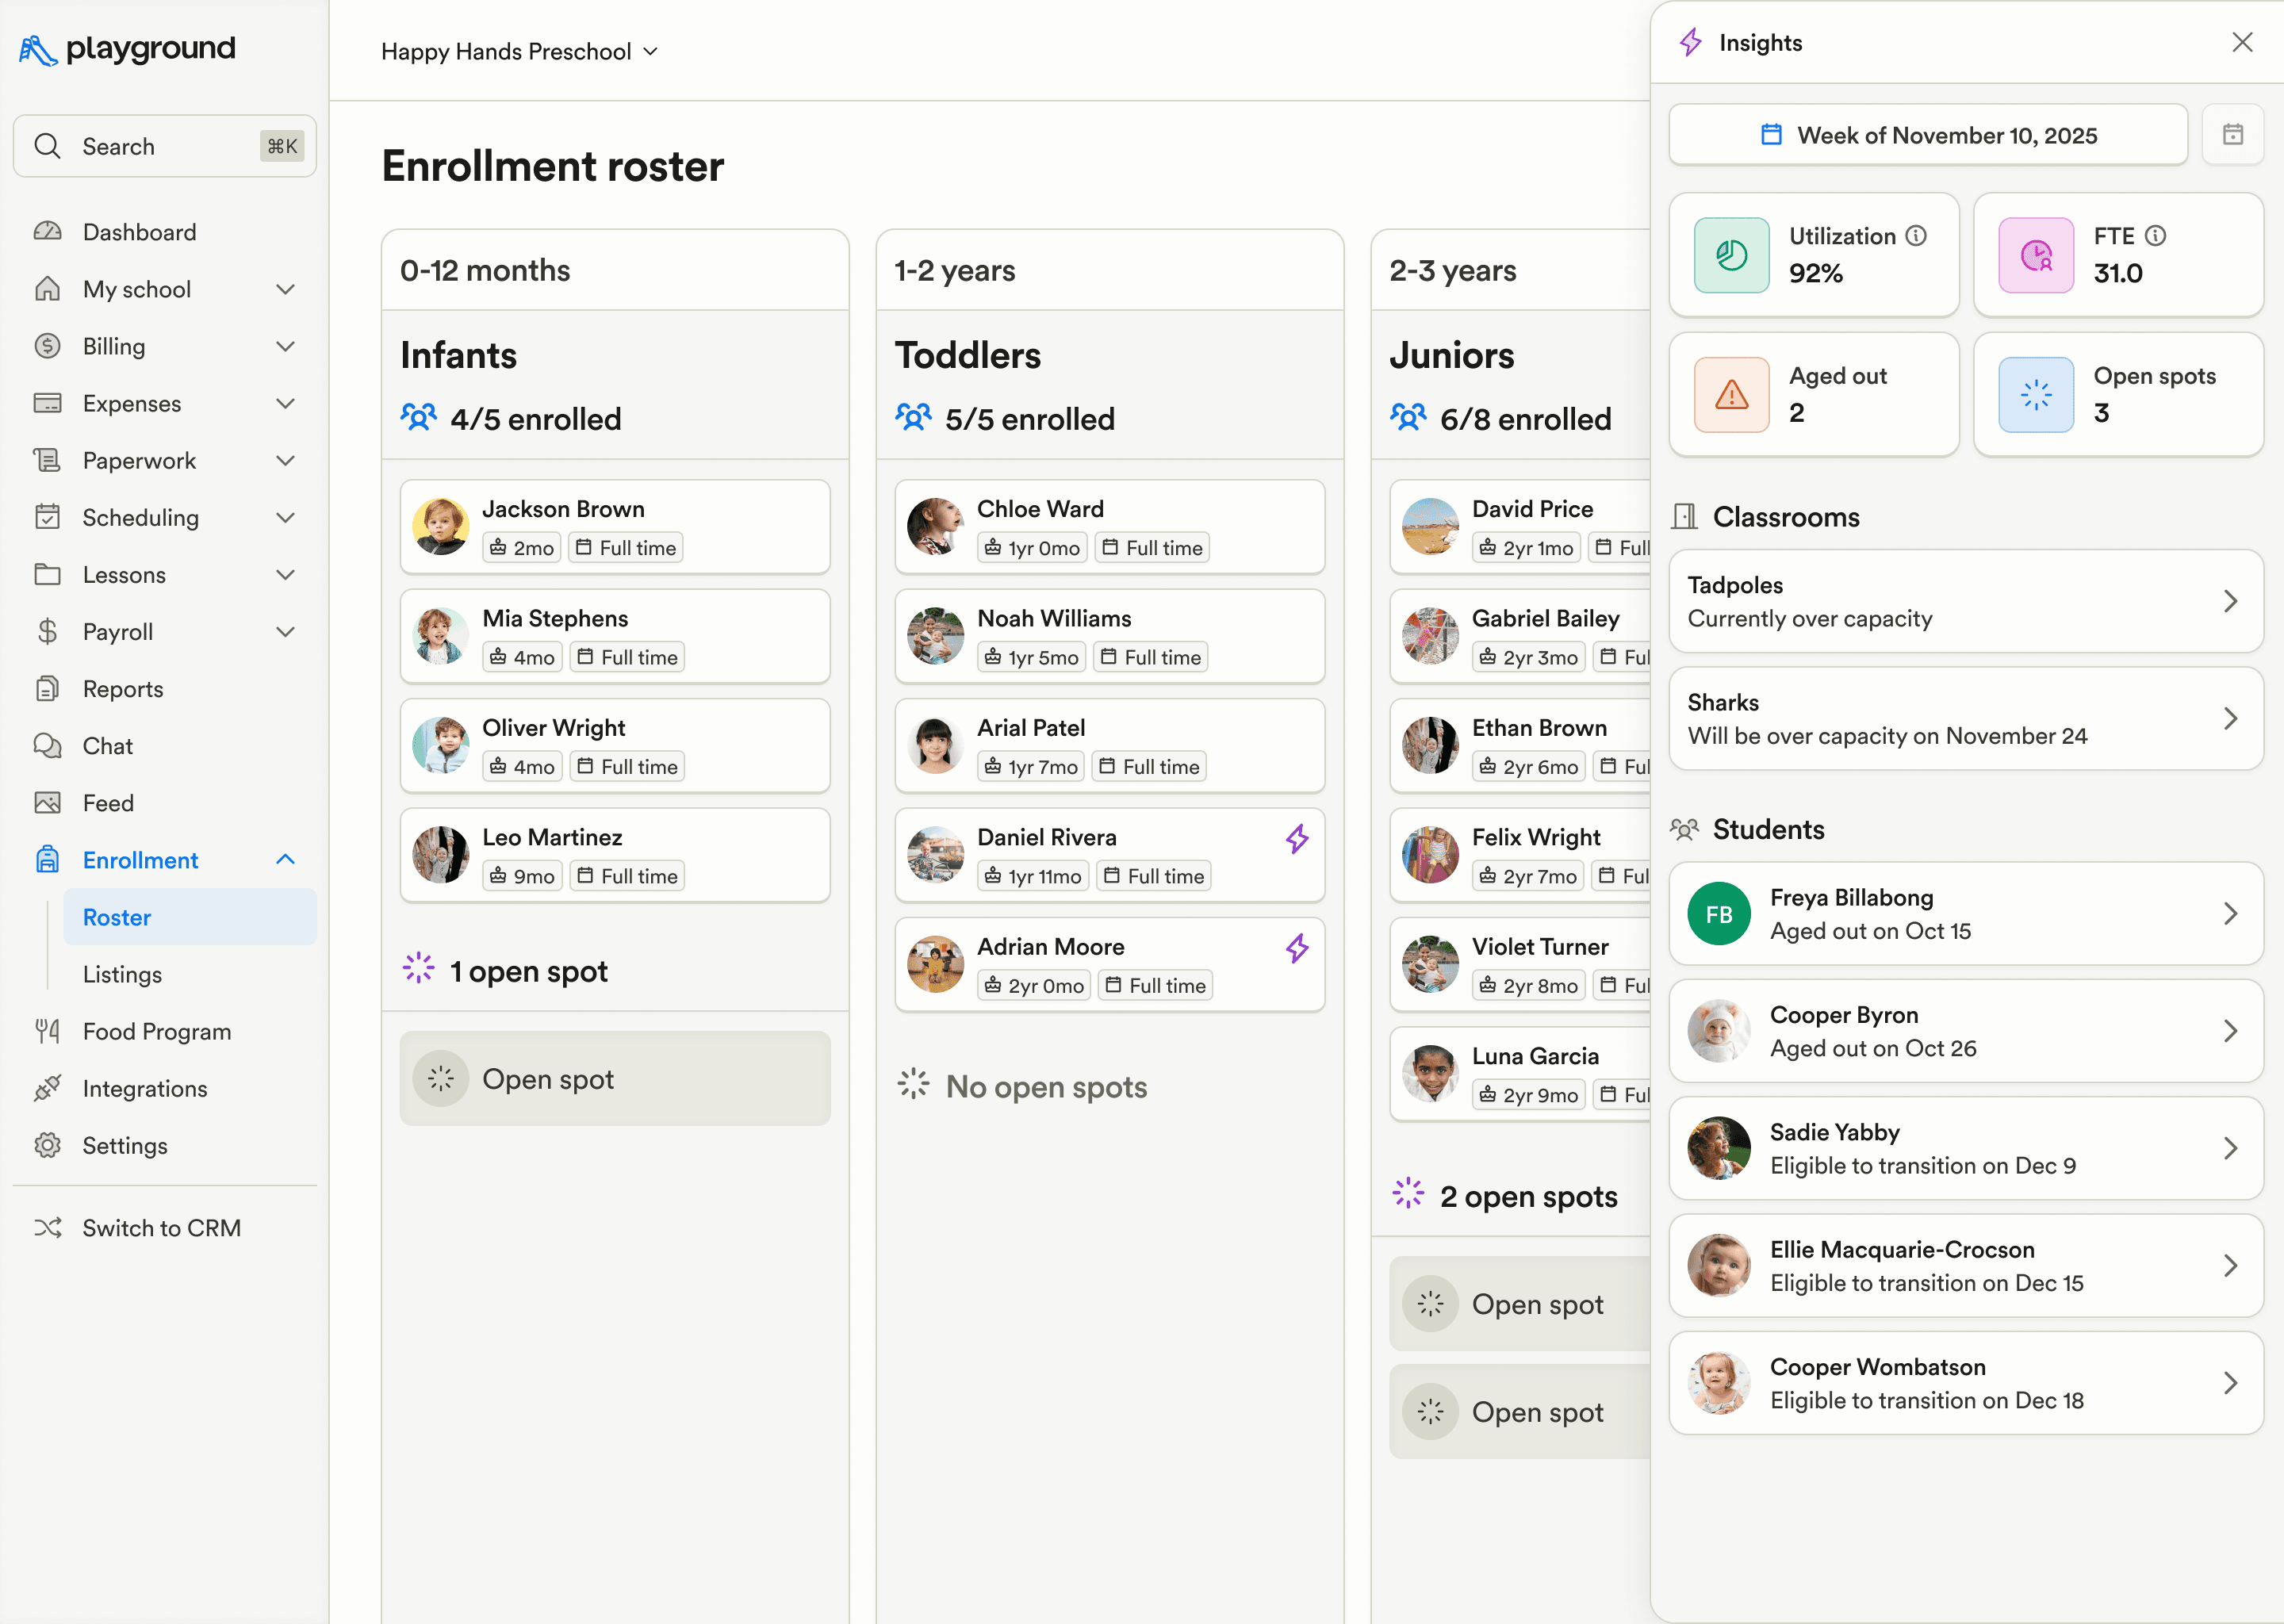Click the Switch to CRM shuffle icon
This screenshot has height=1624, width=2284.
48,1228
